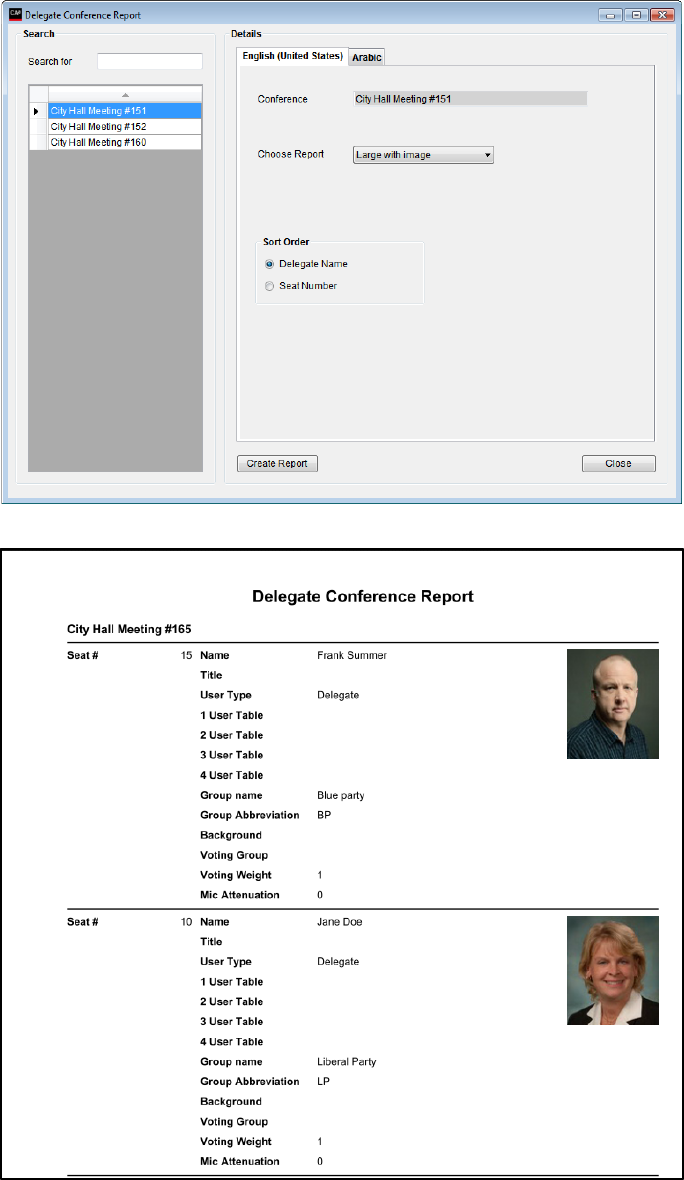The image size is (684, 1180).
Task: Click the app icon in the title bar
Action: 14,15
